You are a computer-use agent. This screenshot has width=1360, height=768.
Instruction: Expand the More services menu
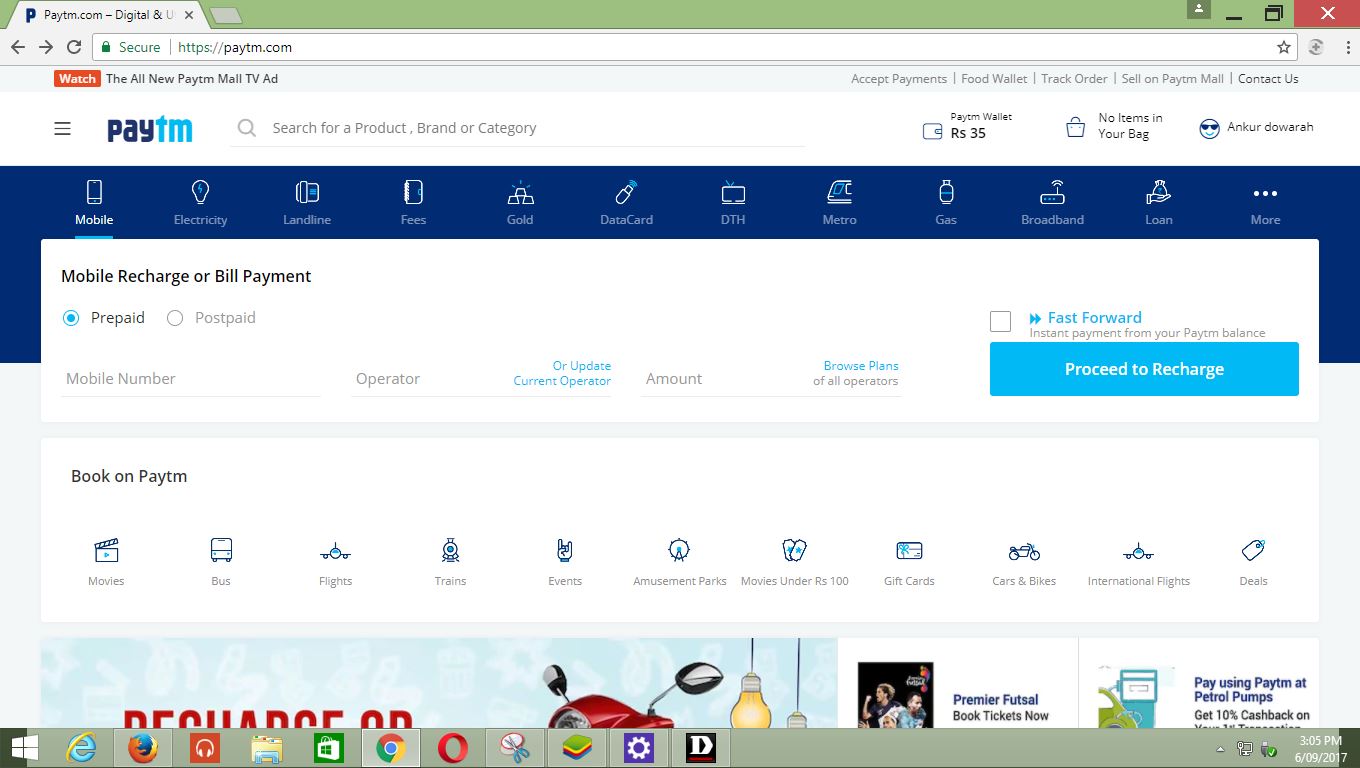pyautogui.click(x=1265, y=203)
